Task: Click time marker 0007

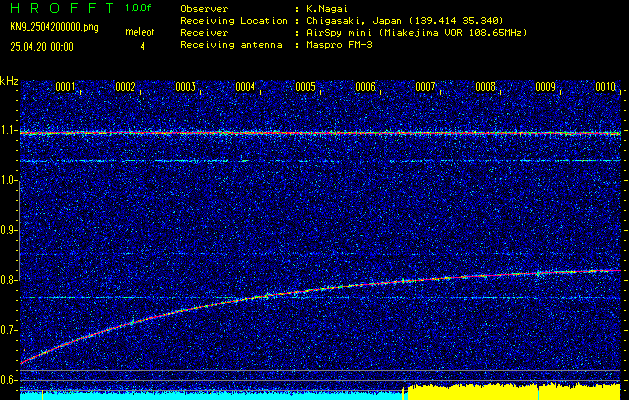Action: (x=425, y=87)
